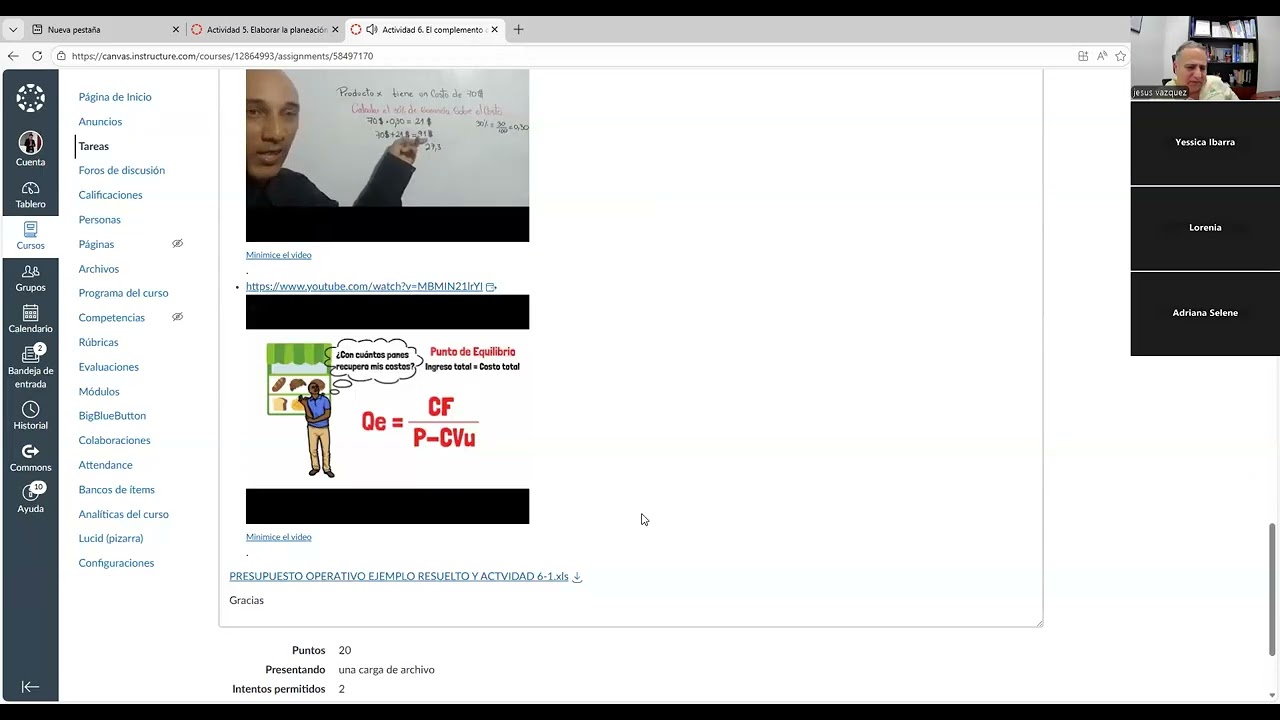The height and width of the screenshot is (720, 1280).
Task: Open Historial in global navigation
Action: (30, 416)
